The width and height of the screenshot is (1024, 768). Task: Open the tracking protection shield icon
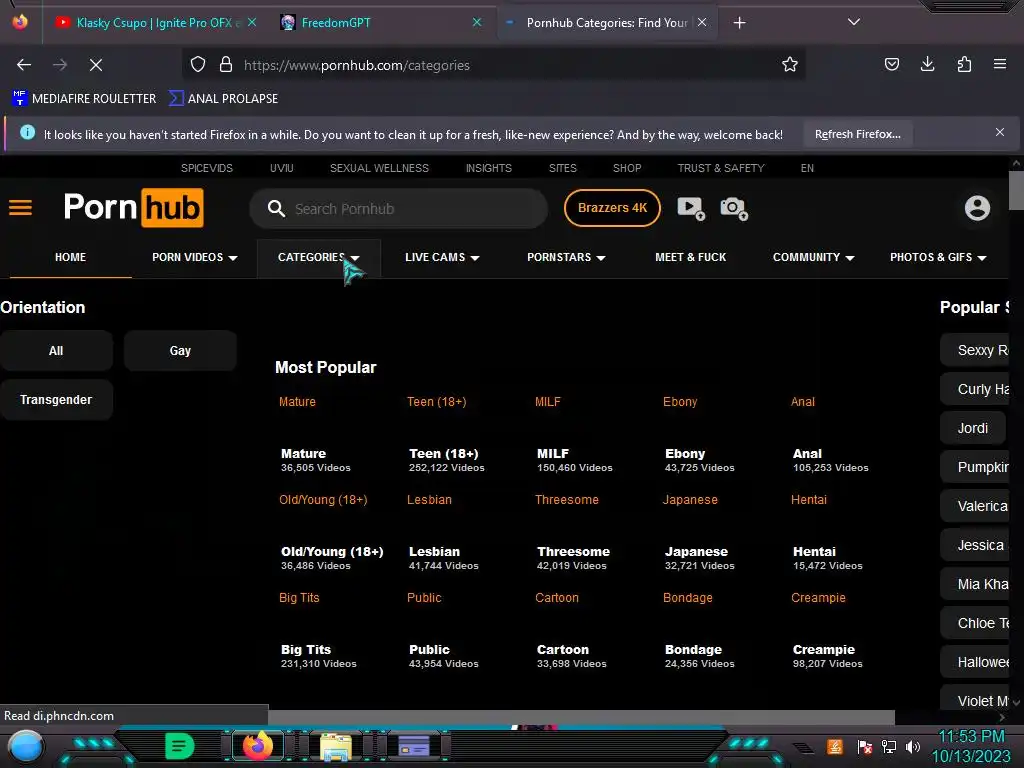pos(198,64)
